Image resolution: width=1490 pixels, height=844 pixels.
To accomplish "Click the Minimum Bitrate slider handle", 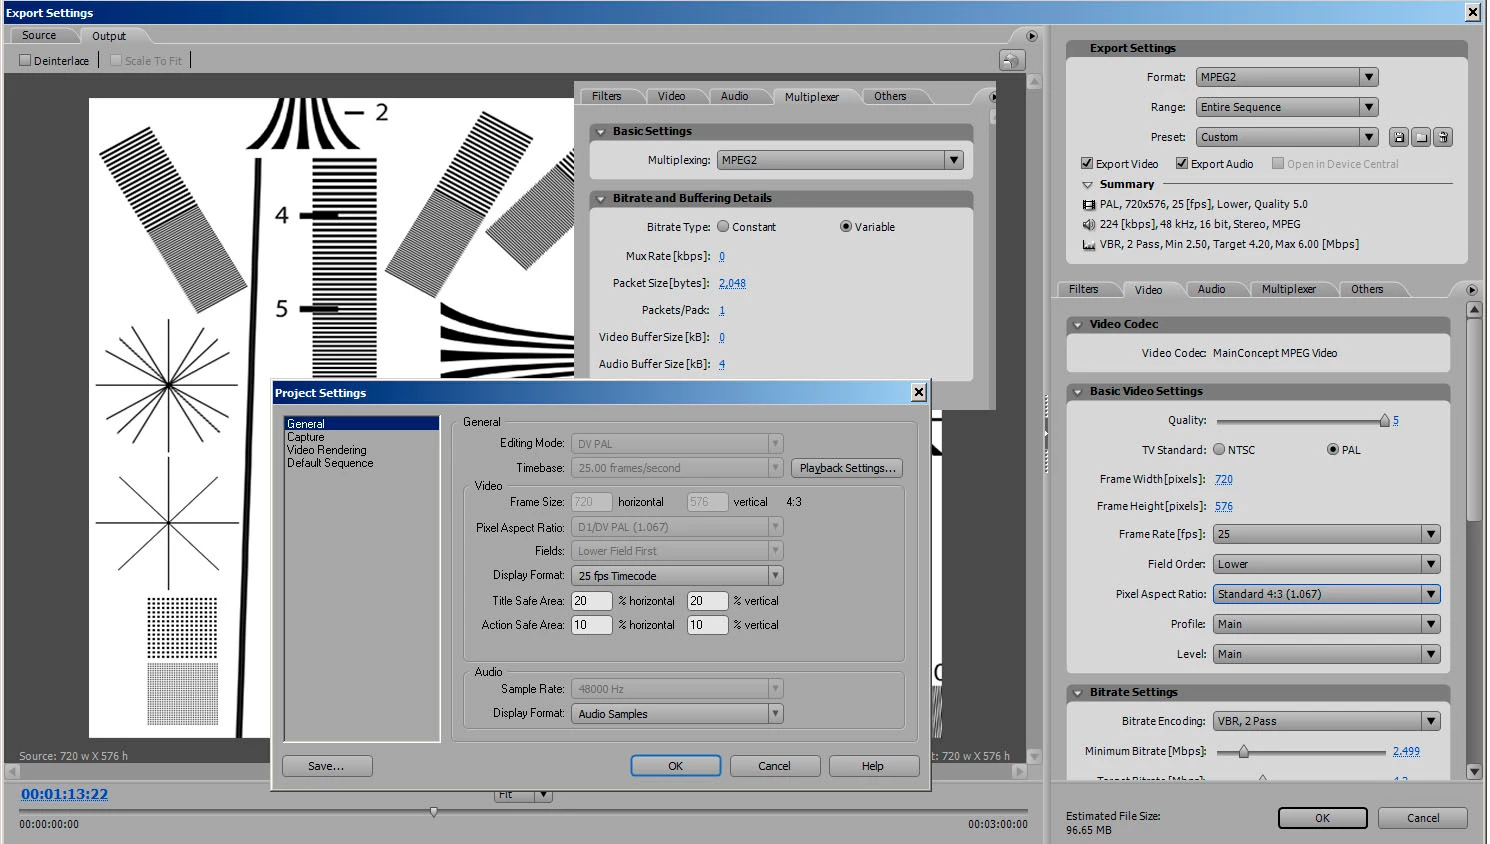I will click(x=1243, y=751).
